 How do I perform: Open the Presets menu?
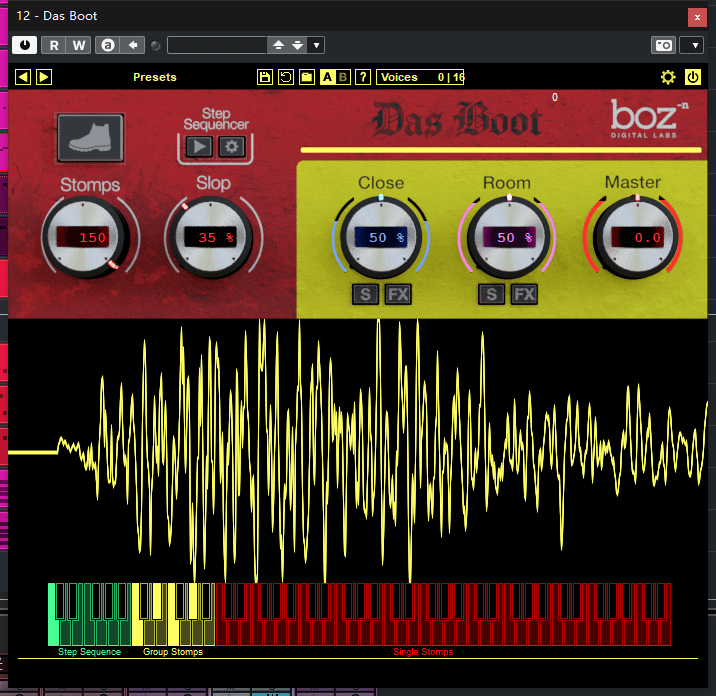(154, 77)
